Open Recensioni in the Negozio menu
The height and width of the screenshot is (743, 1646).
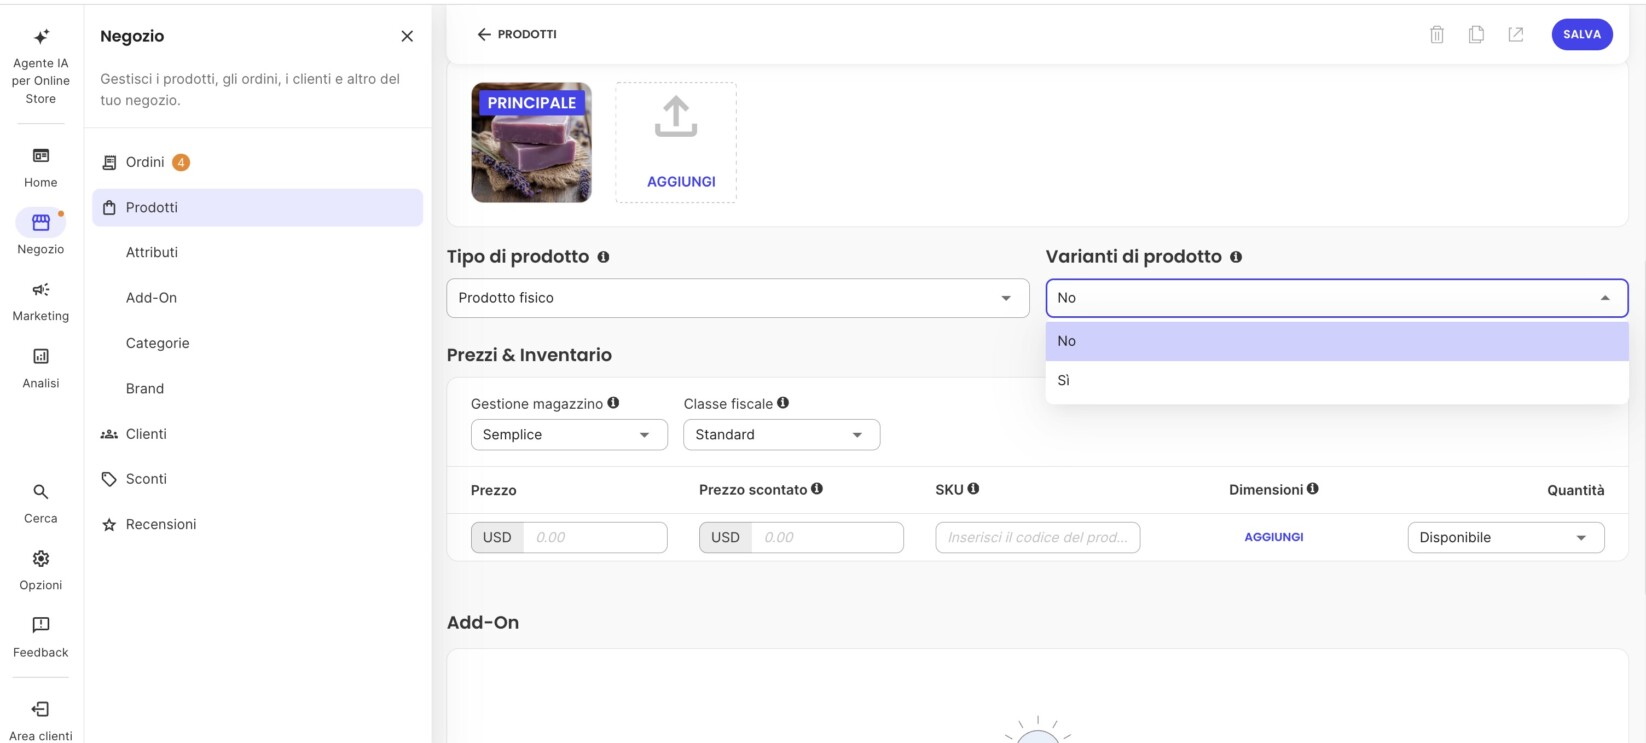(x=258, y=525)
